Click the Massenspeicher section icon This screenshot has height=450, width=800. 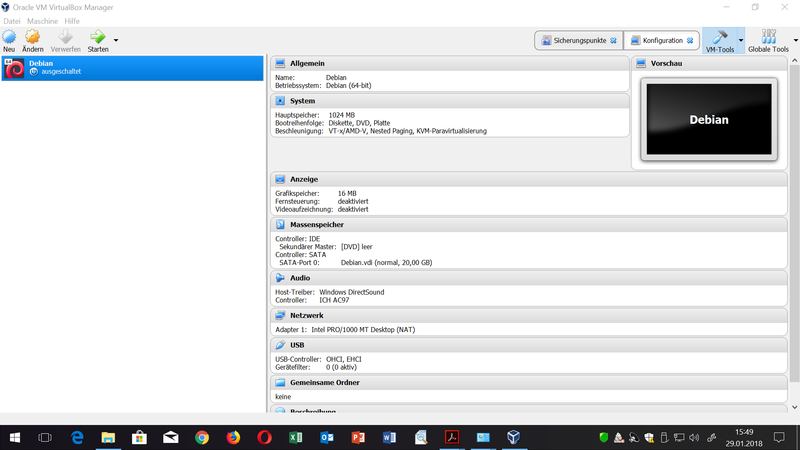click(280, 224)
